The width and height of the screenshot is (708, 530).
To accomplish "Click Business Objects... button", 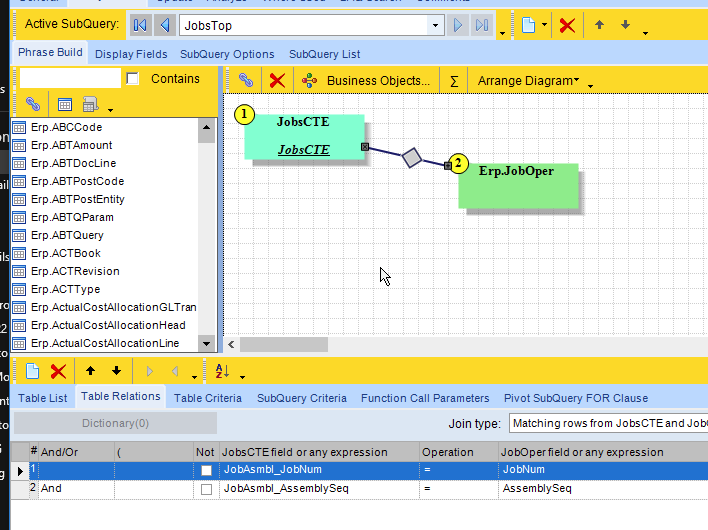I will coord(366,81).
